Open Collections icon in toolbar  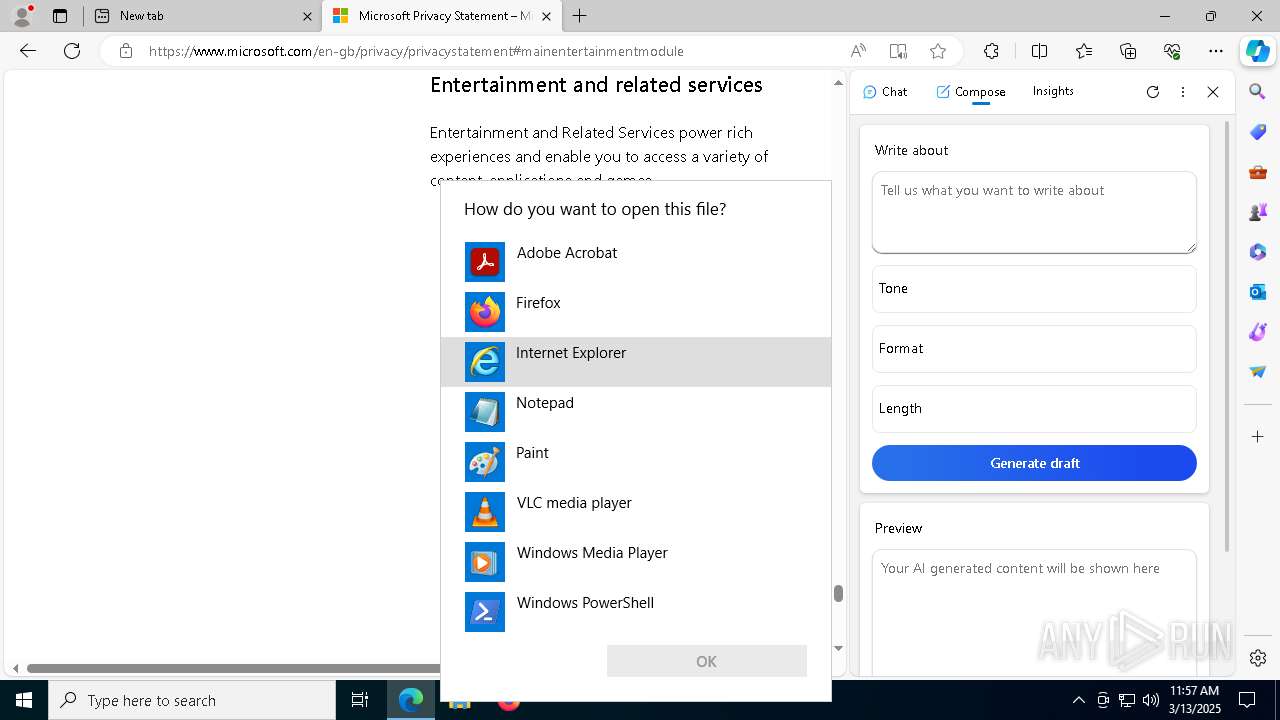click(x=1128, y=51)
